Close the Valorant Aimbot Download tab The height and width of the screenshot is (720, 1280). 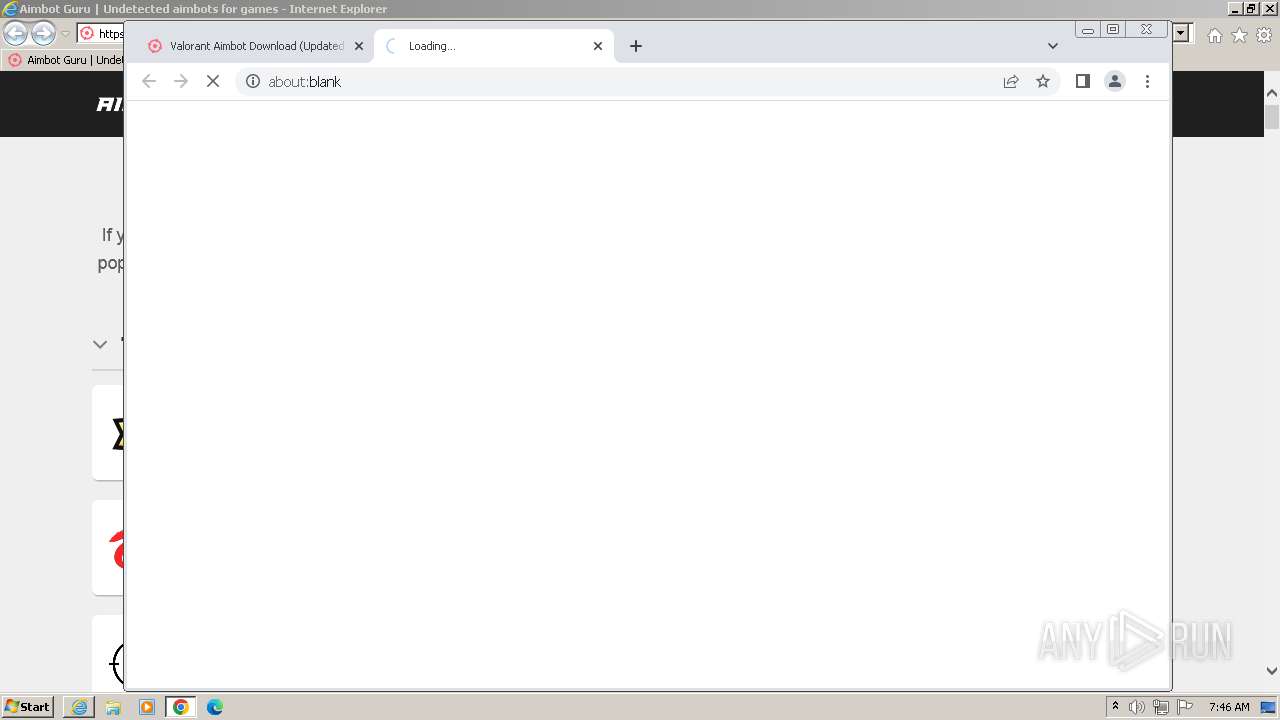[359, 46]
